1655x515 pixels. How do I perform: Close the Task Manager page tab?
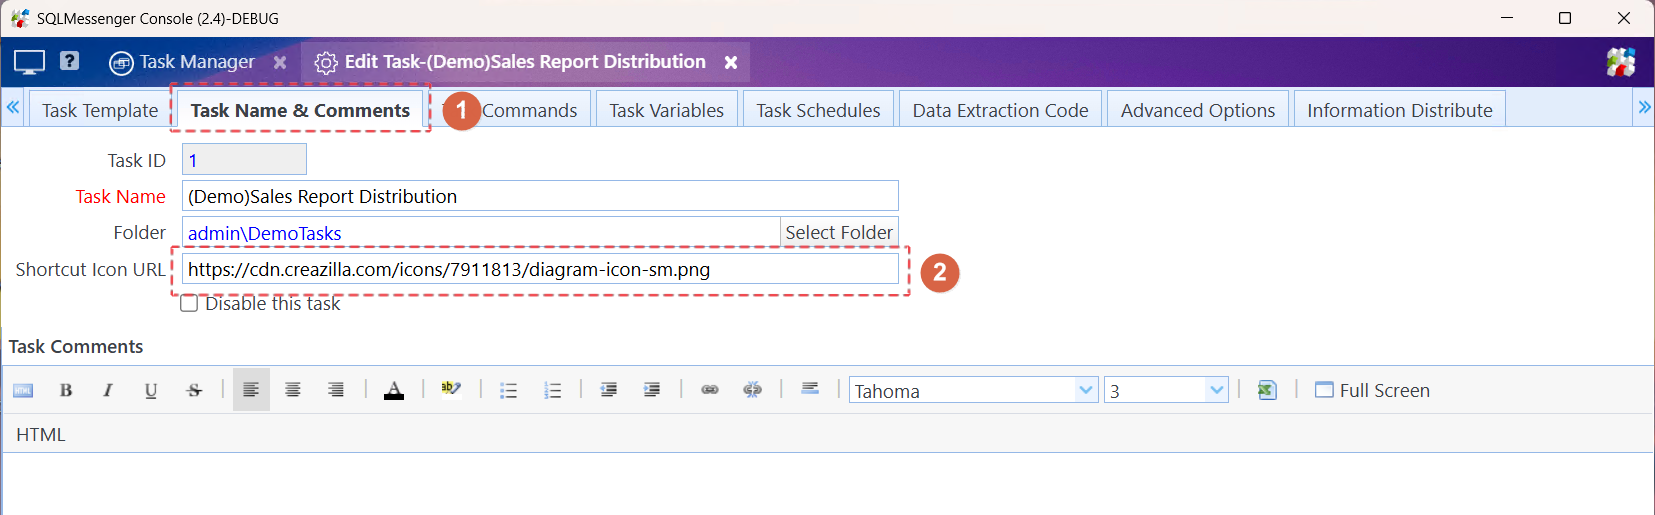[x=280, y=62]
